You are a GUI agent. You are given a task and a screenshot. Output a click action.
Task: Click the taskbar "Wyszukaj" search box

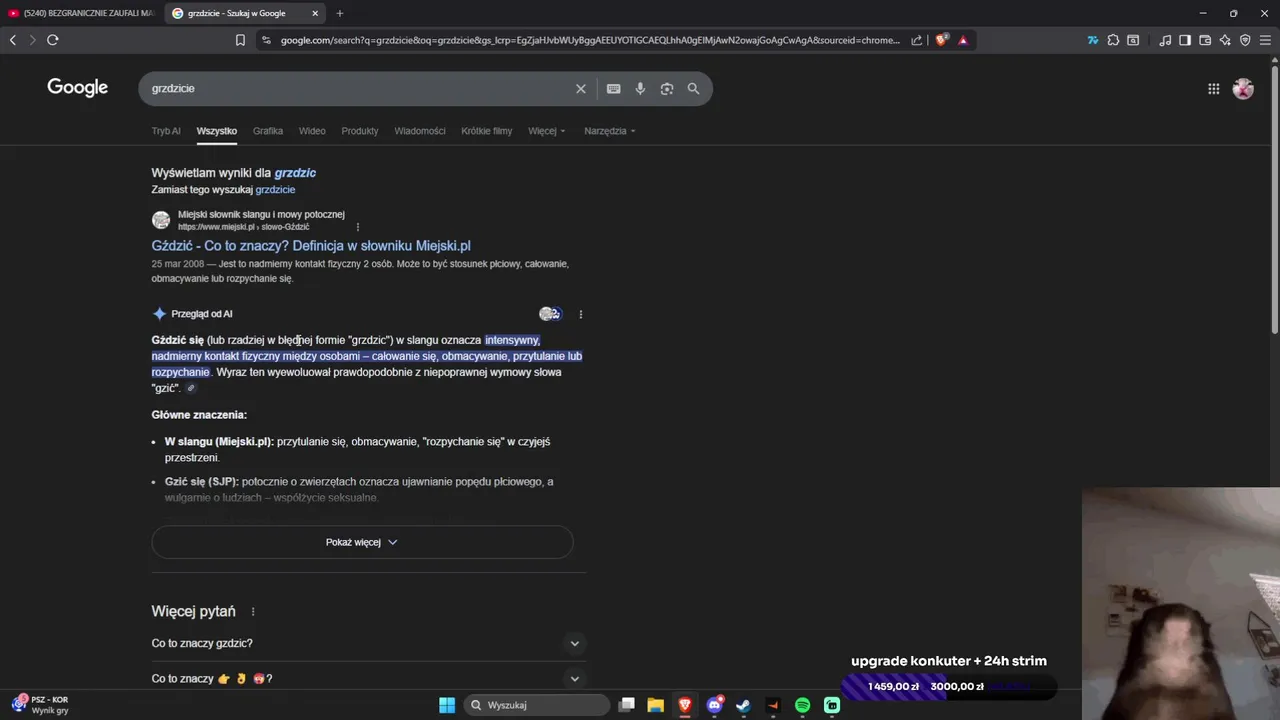pyautogui.click(x=538, y=705)
